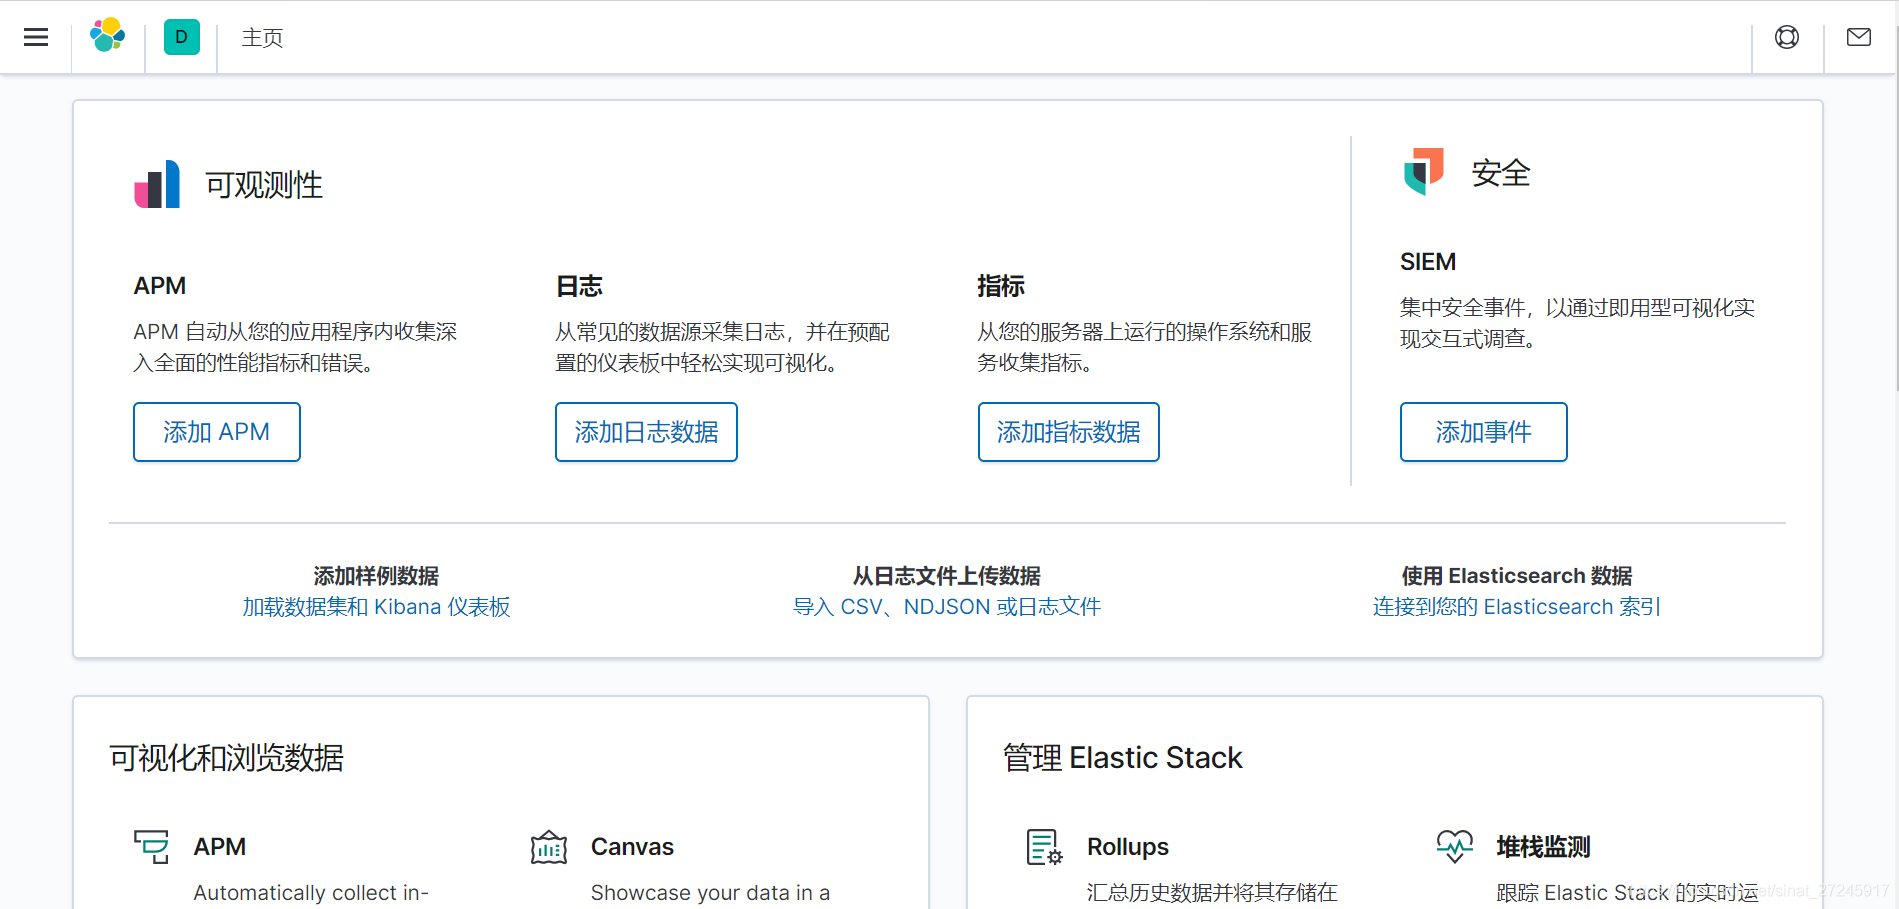Click the 从日志文件上传数据 heading
Screen dimensions: 1899x909
pos(947,576)
